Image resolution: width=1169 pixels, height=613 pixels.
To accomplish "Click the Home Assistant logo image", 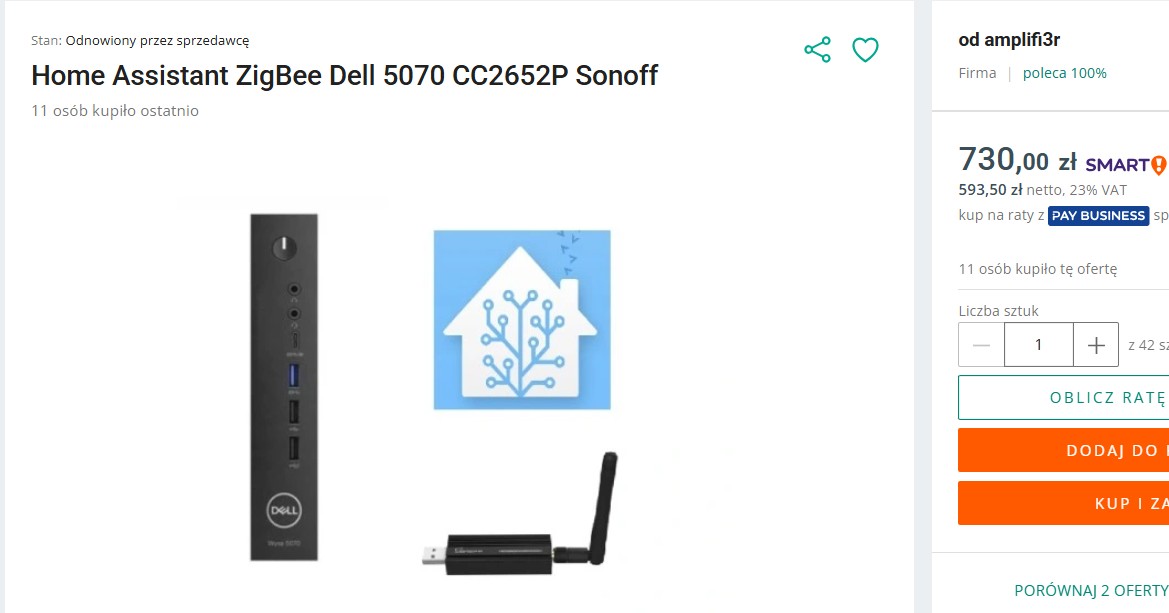I will (x=522, y=319).
